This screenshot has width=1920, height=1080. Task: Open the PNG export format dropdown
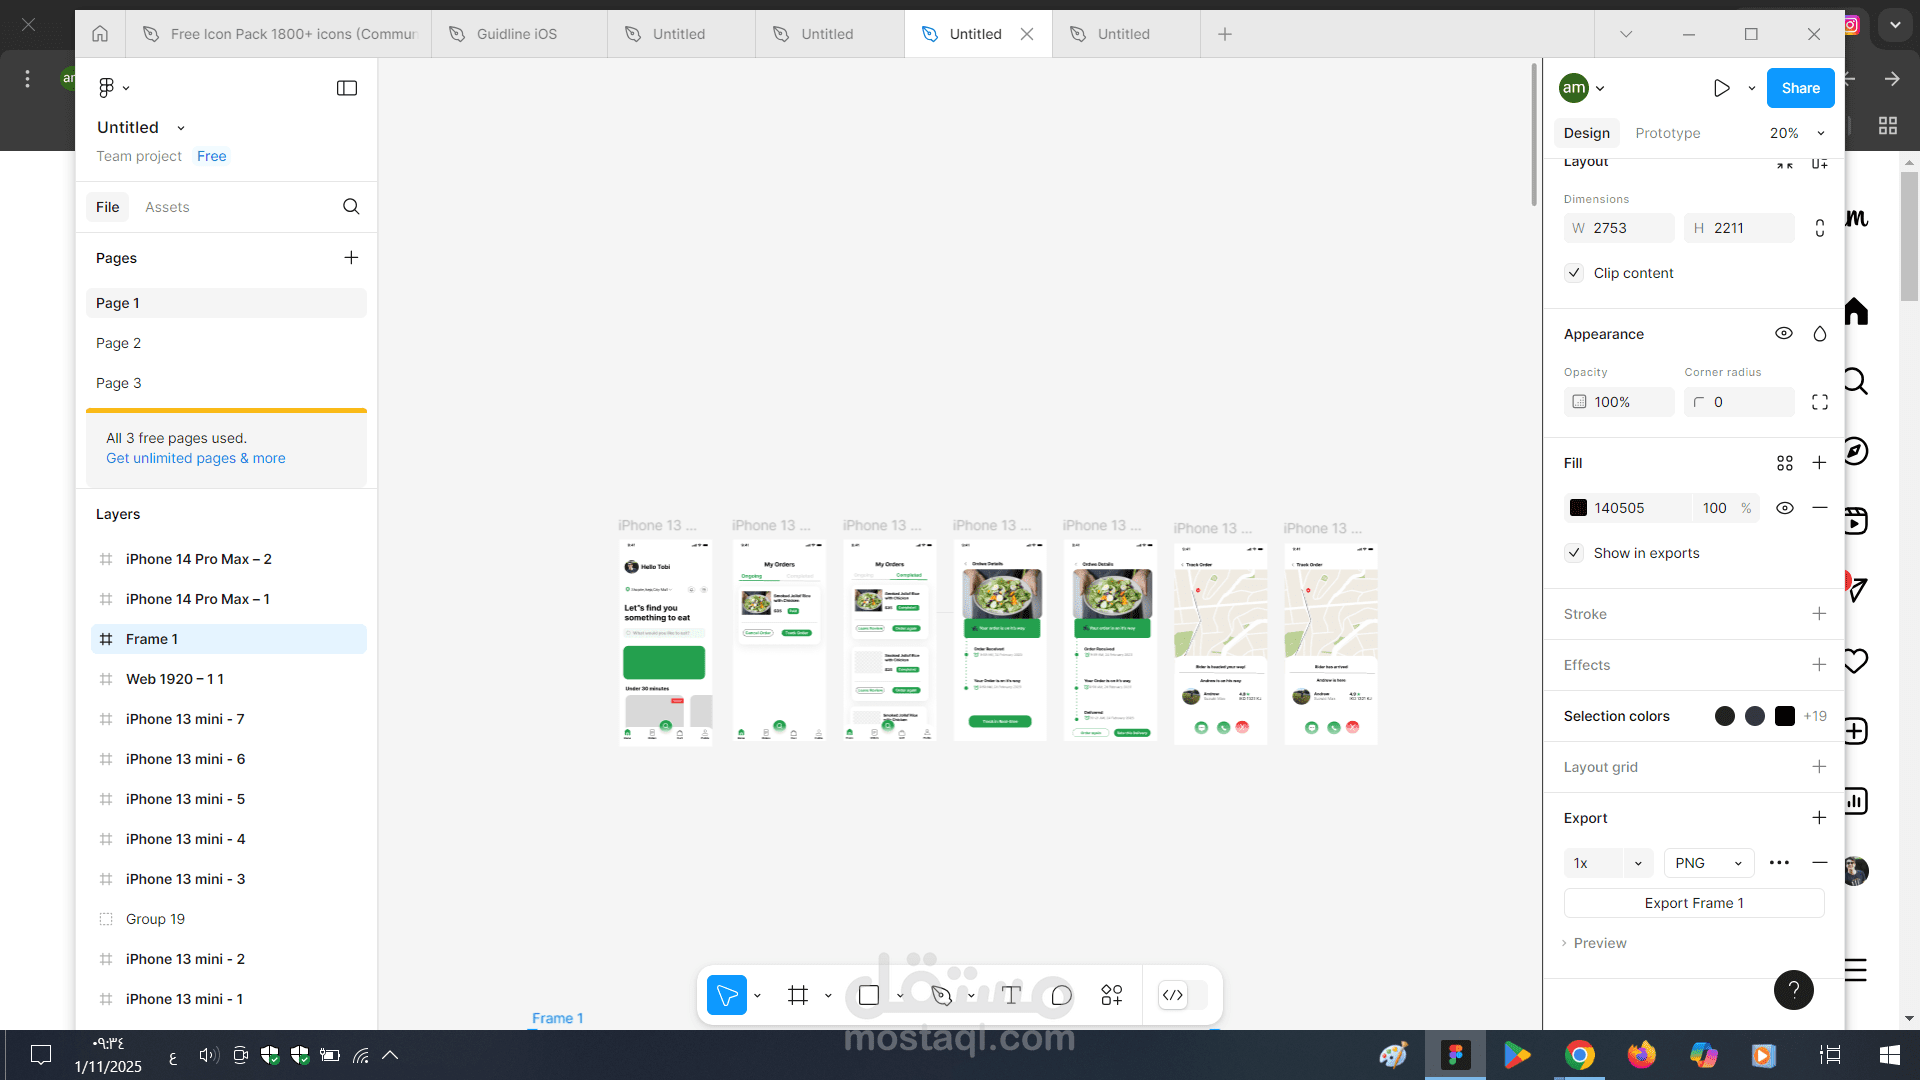[x=1709, y=863]
